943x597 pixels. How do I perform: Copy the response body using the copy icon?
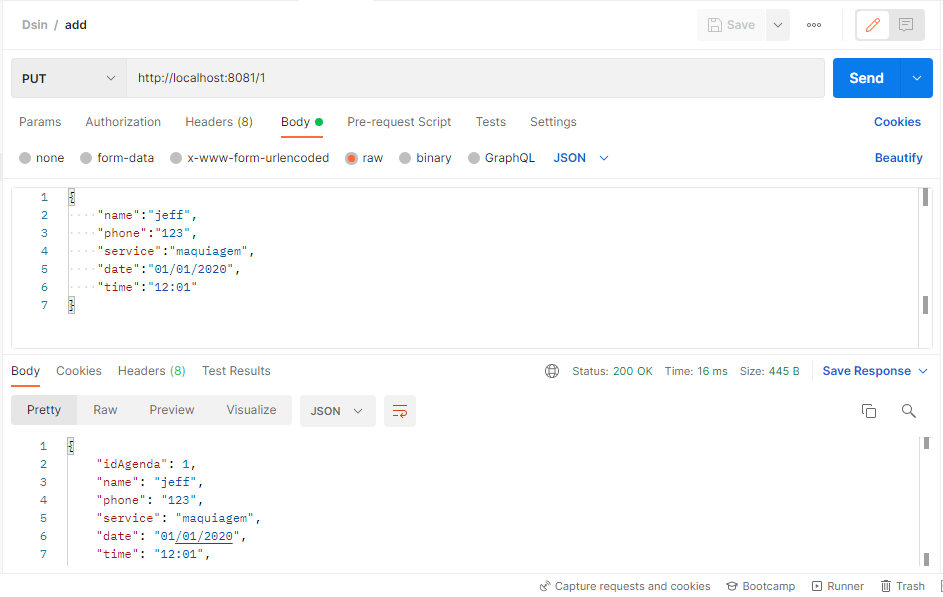click(869, 410)
